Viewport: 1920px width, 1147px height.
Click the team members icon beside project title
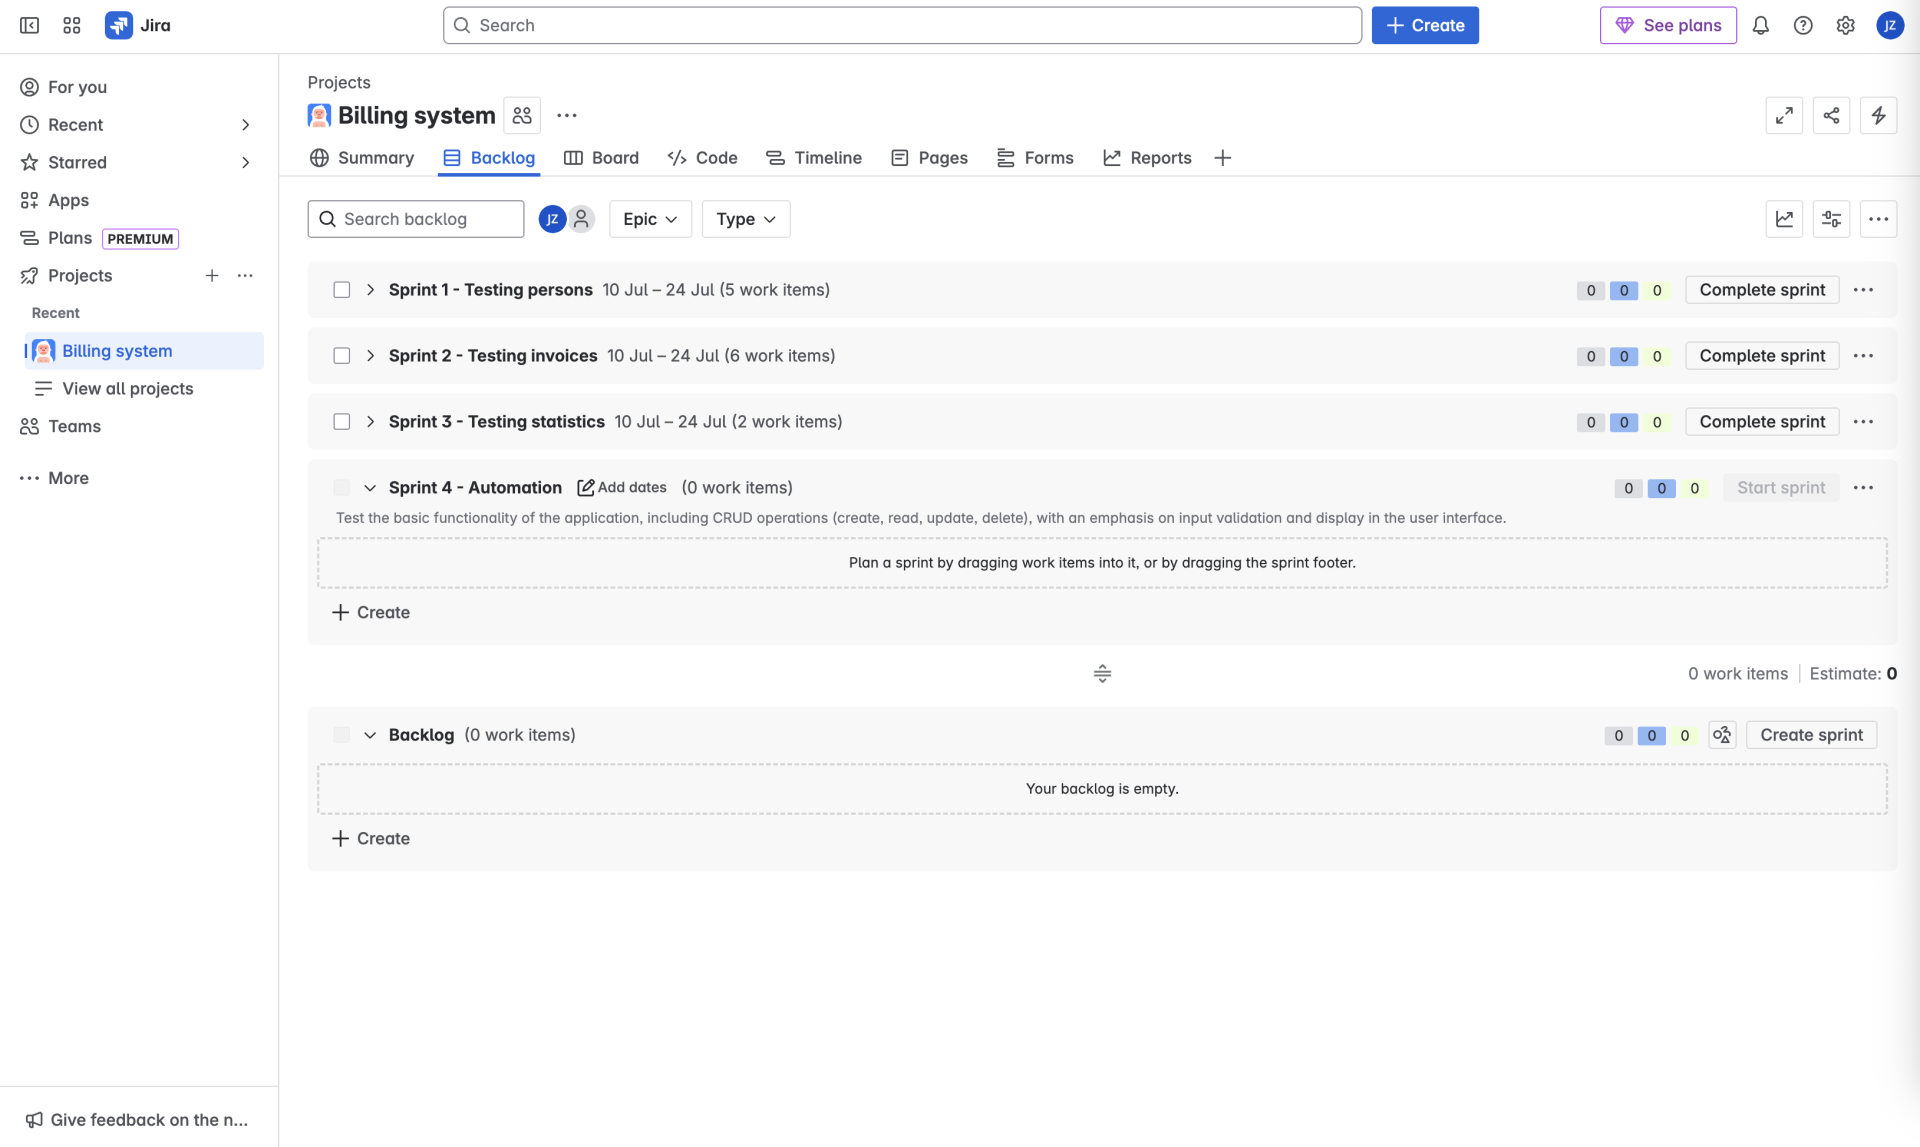522,116
